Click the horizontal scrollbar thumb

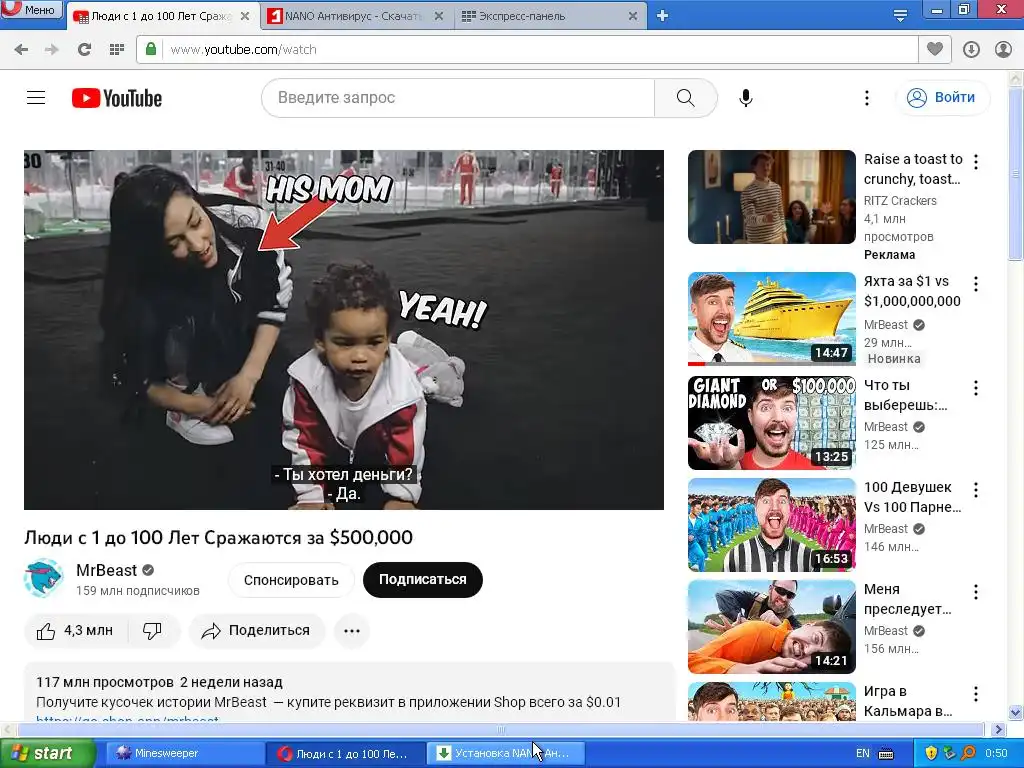[x=500, y=729]
